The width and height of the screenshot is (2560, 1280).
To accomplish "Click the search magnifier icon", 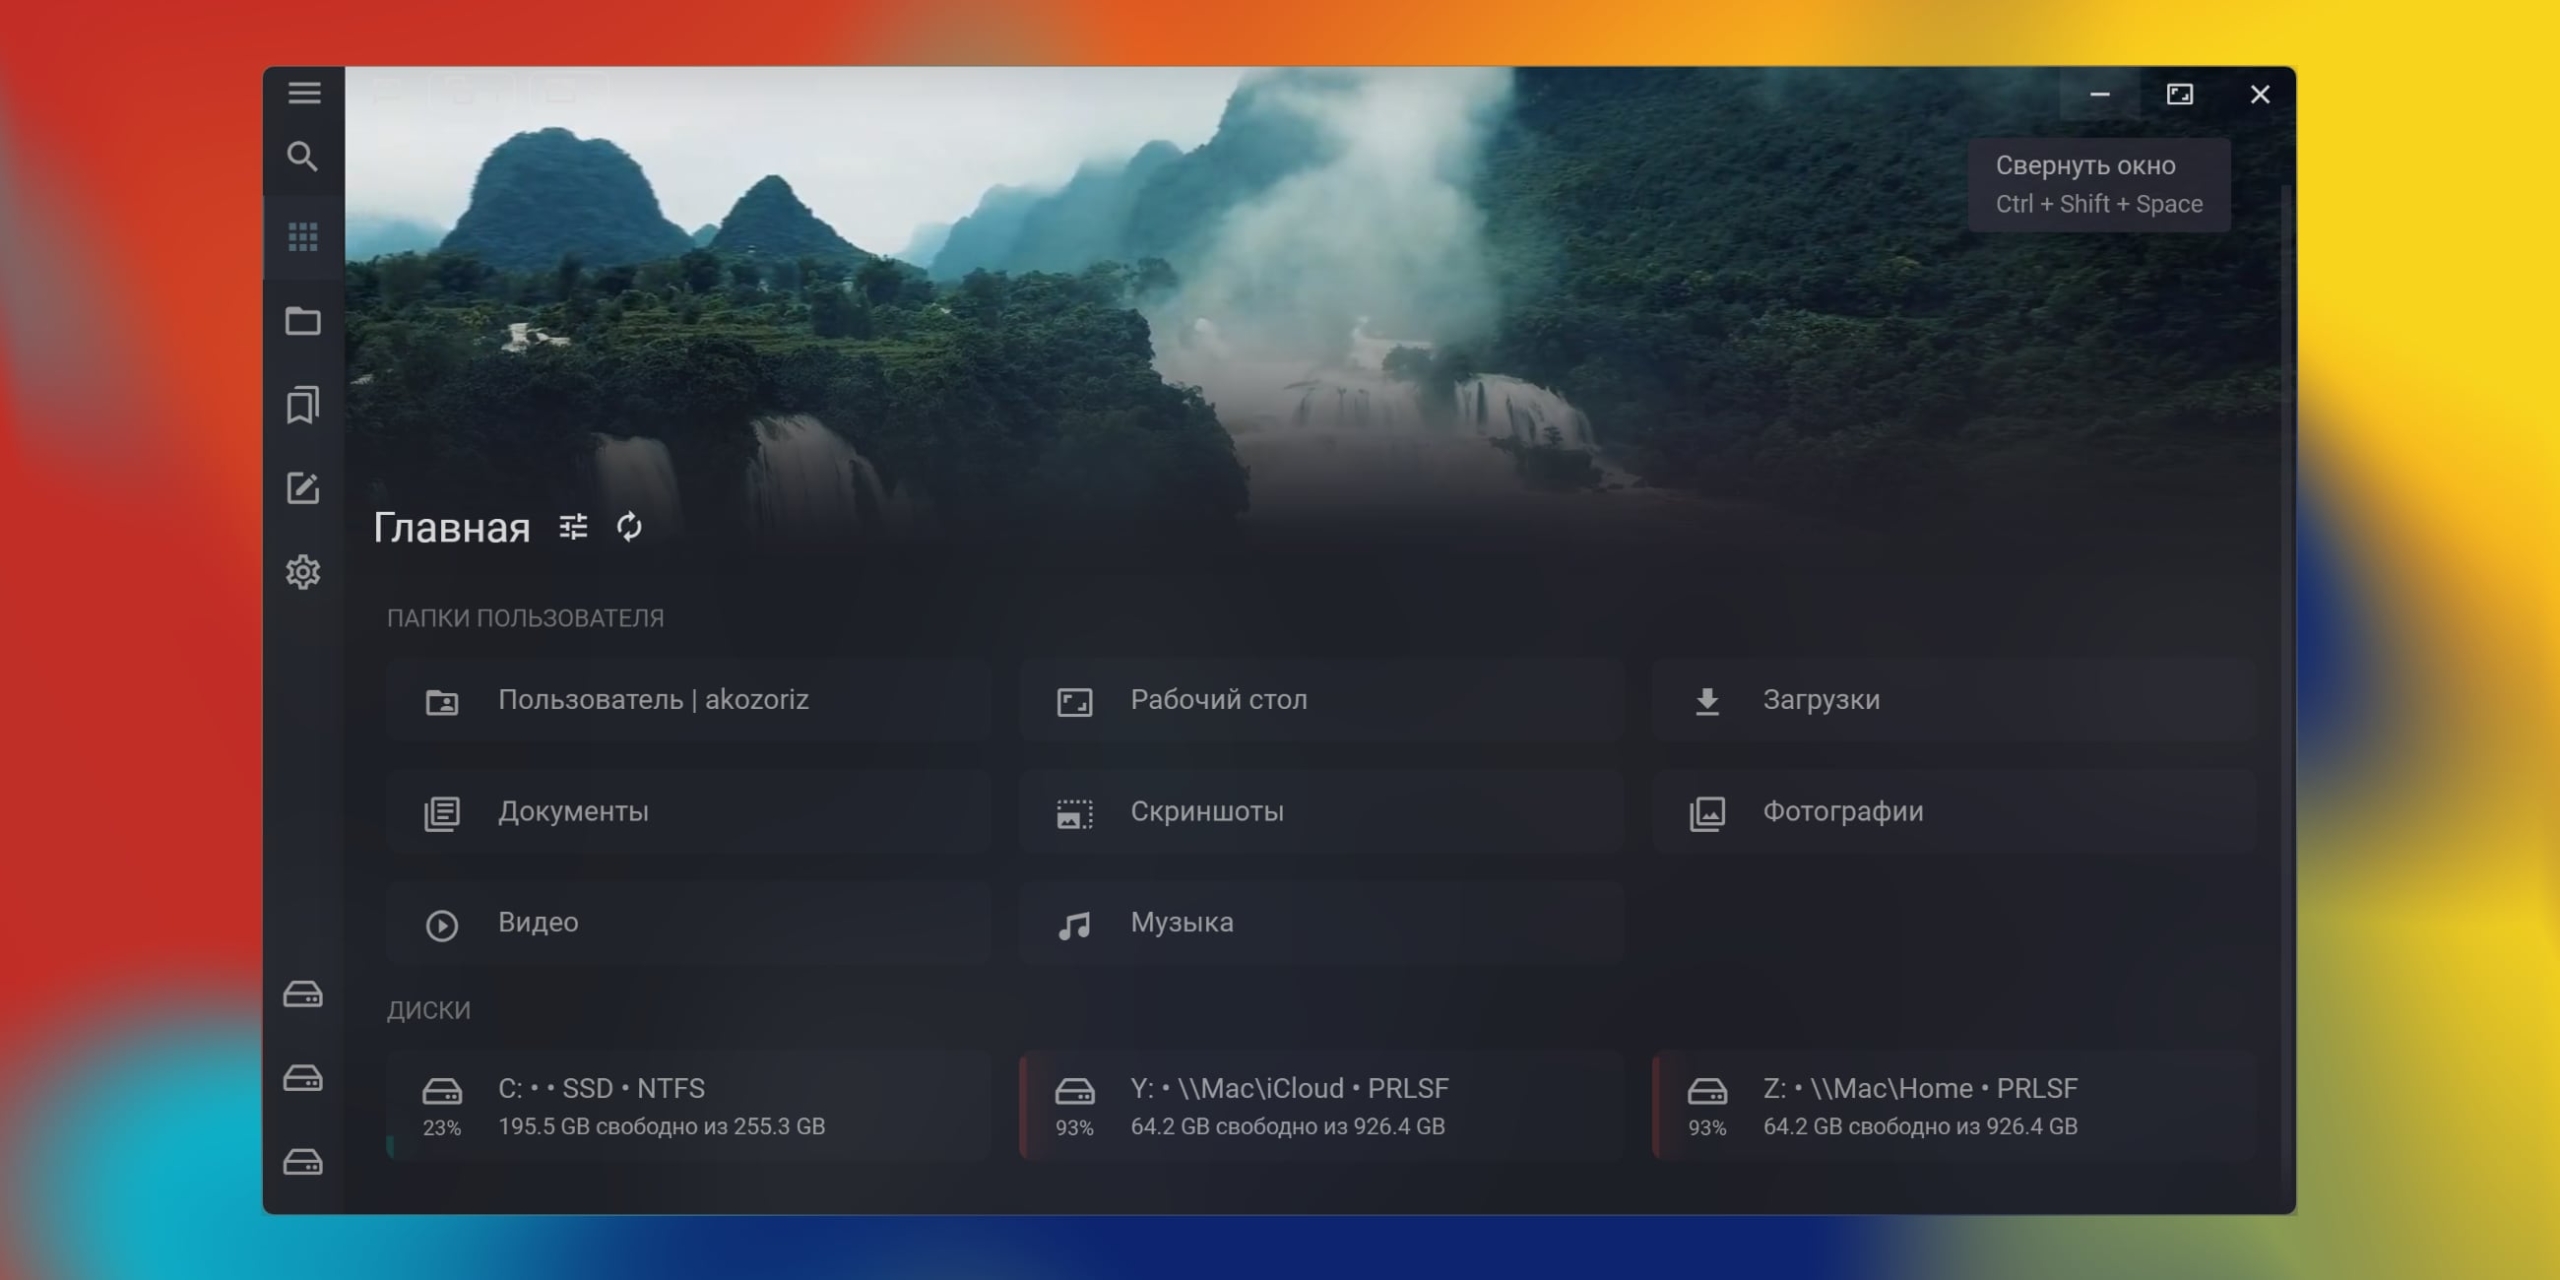I will coord(303,157).
